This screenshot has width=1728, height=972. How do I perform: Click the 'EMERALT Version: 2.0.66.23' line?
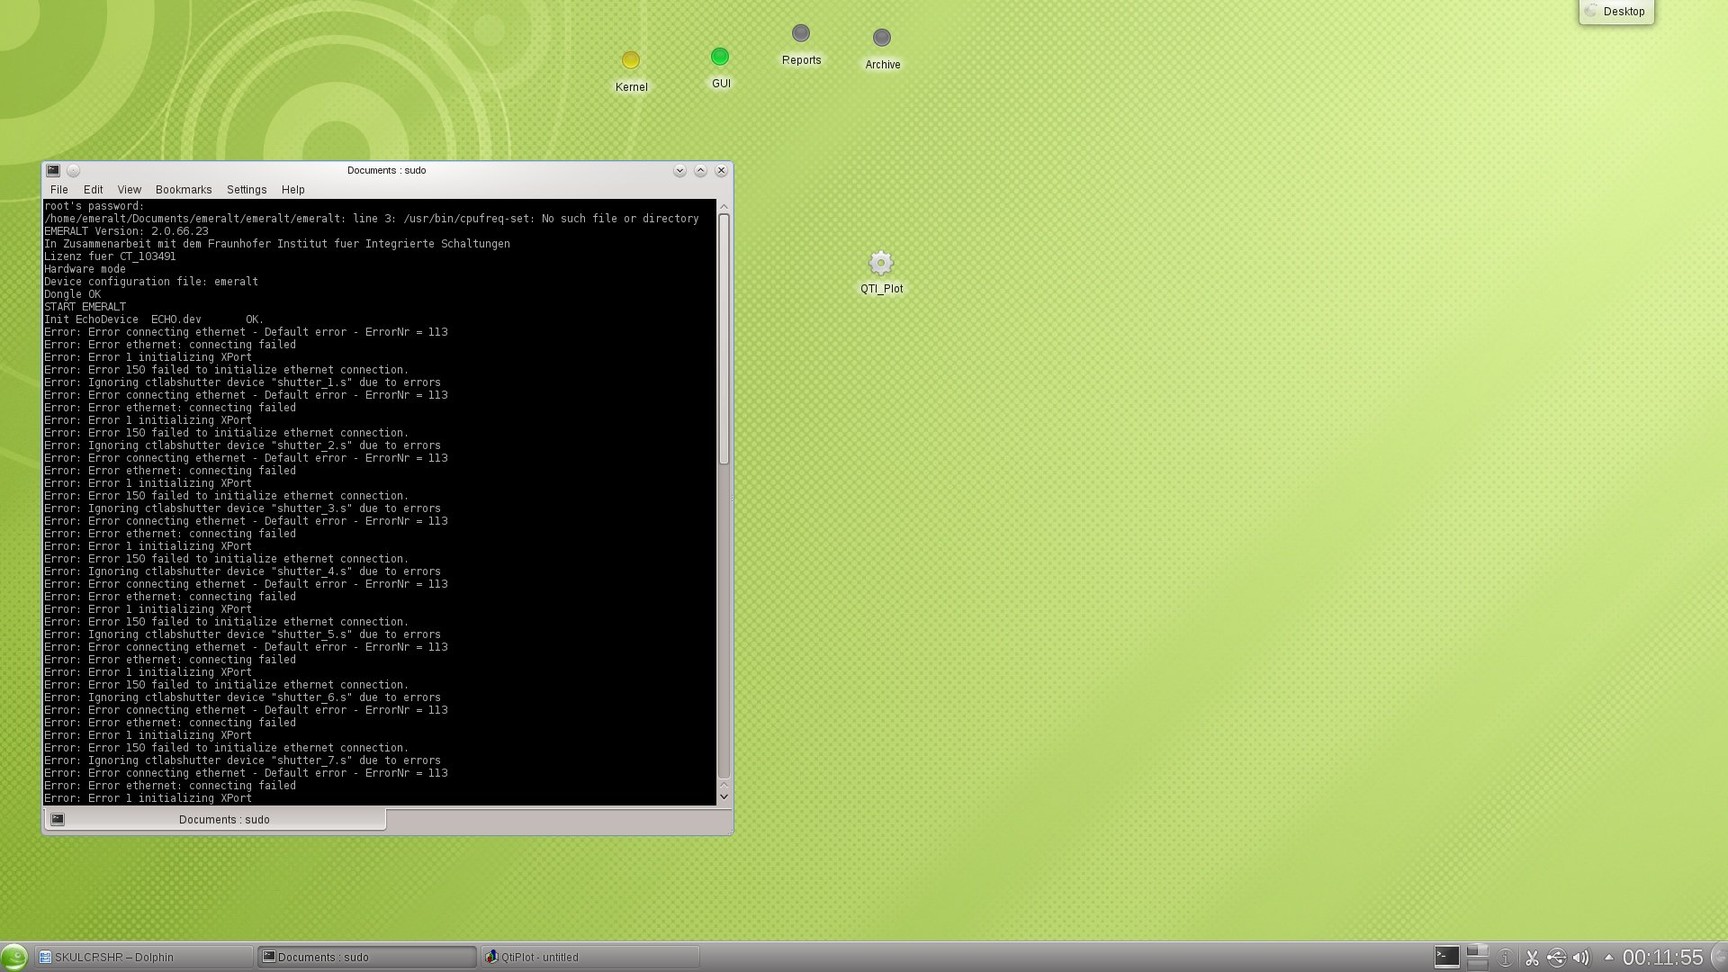coord(126,231)
